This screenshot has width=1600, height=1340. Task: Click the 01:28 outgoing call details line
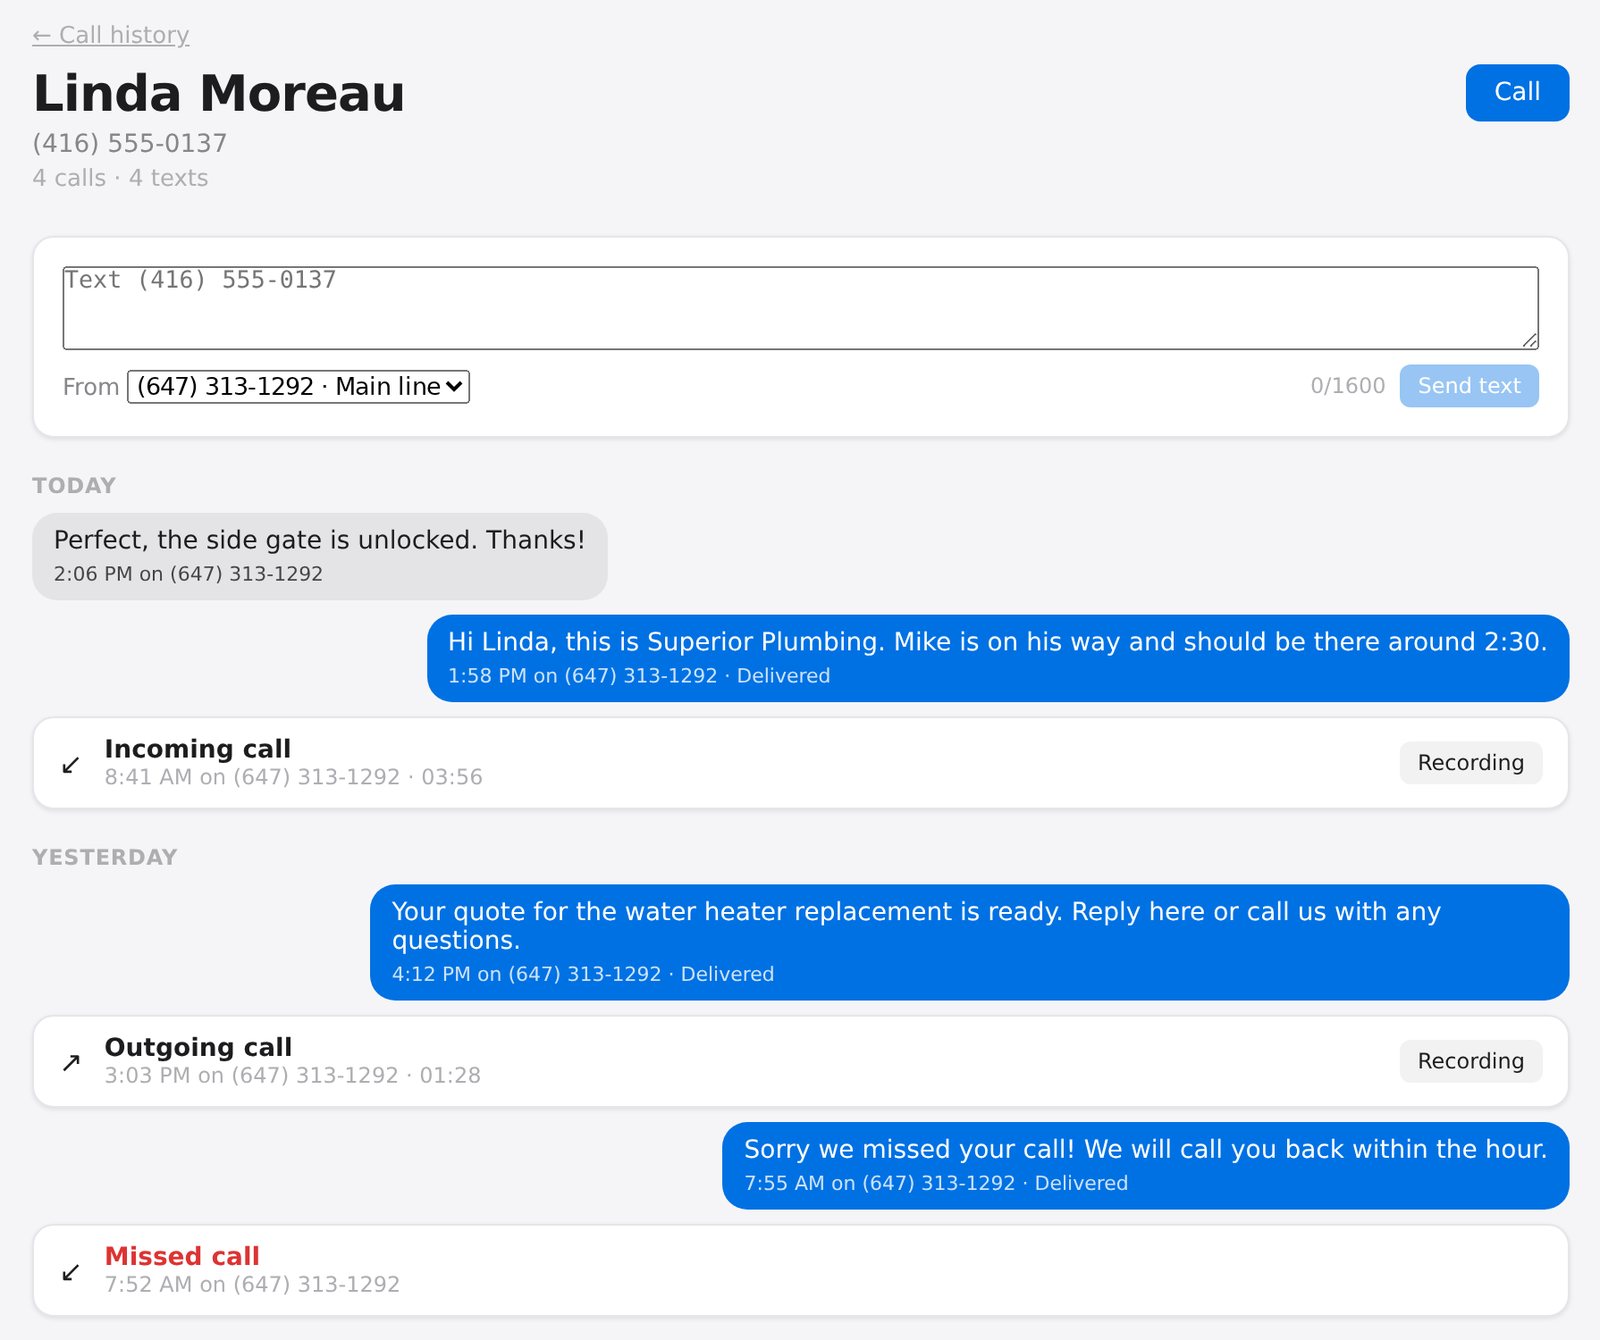293,1075
